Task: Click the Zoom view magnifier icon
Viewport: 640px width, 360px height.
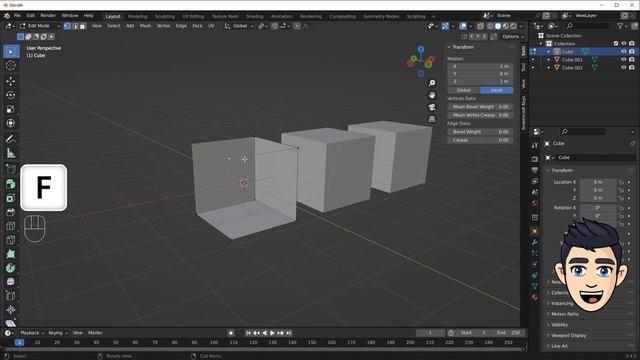Action: pos(432,83)
